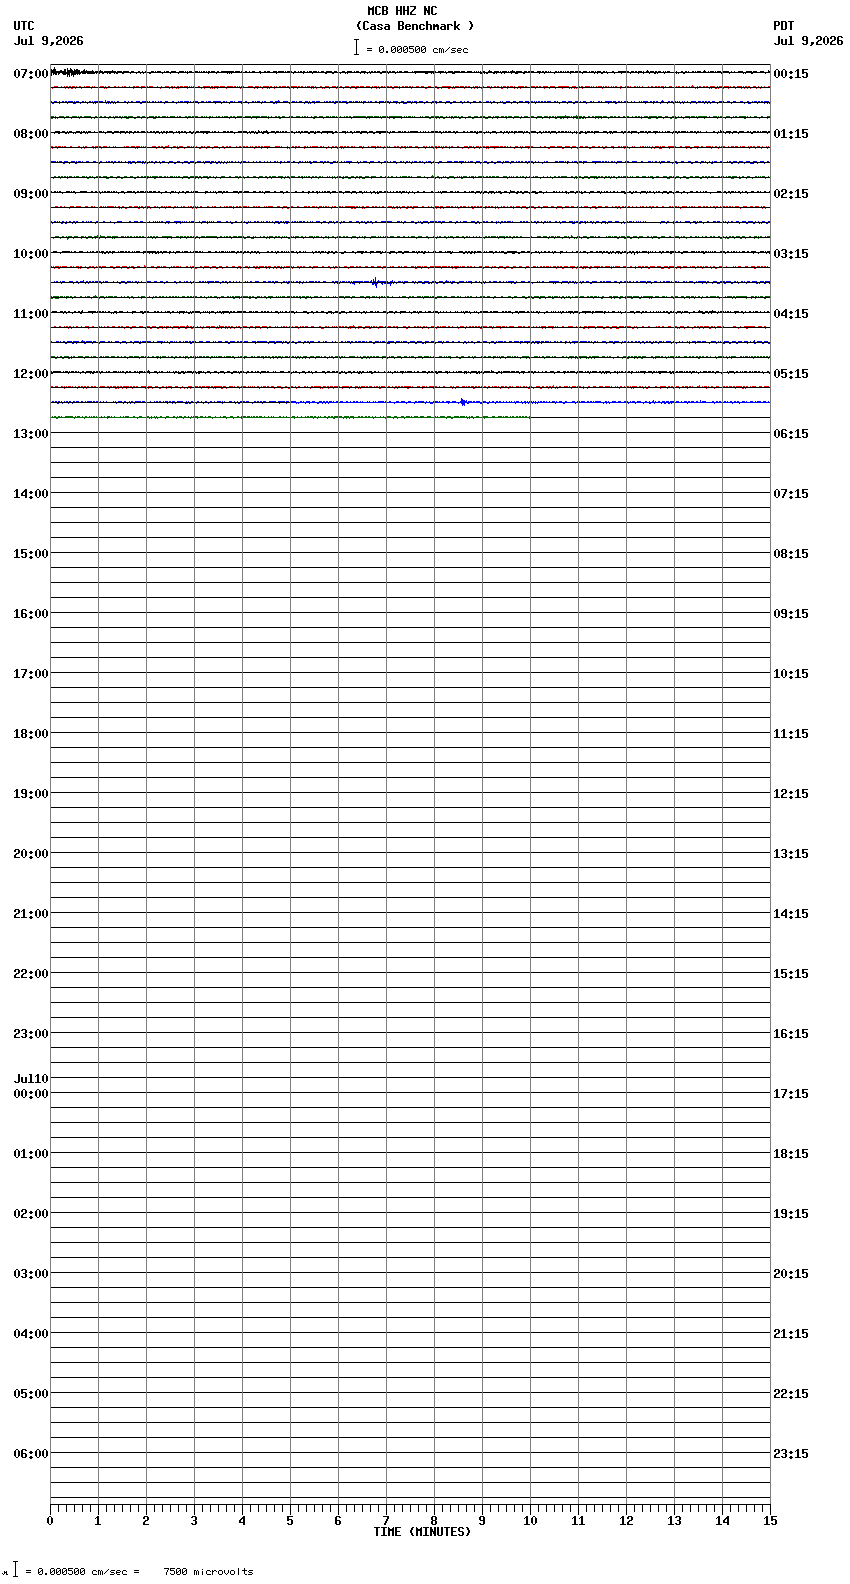850x1584 pixels.
Task: Click the blue event burst on the 12:30 trace
Action: click(464, 402)
